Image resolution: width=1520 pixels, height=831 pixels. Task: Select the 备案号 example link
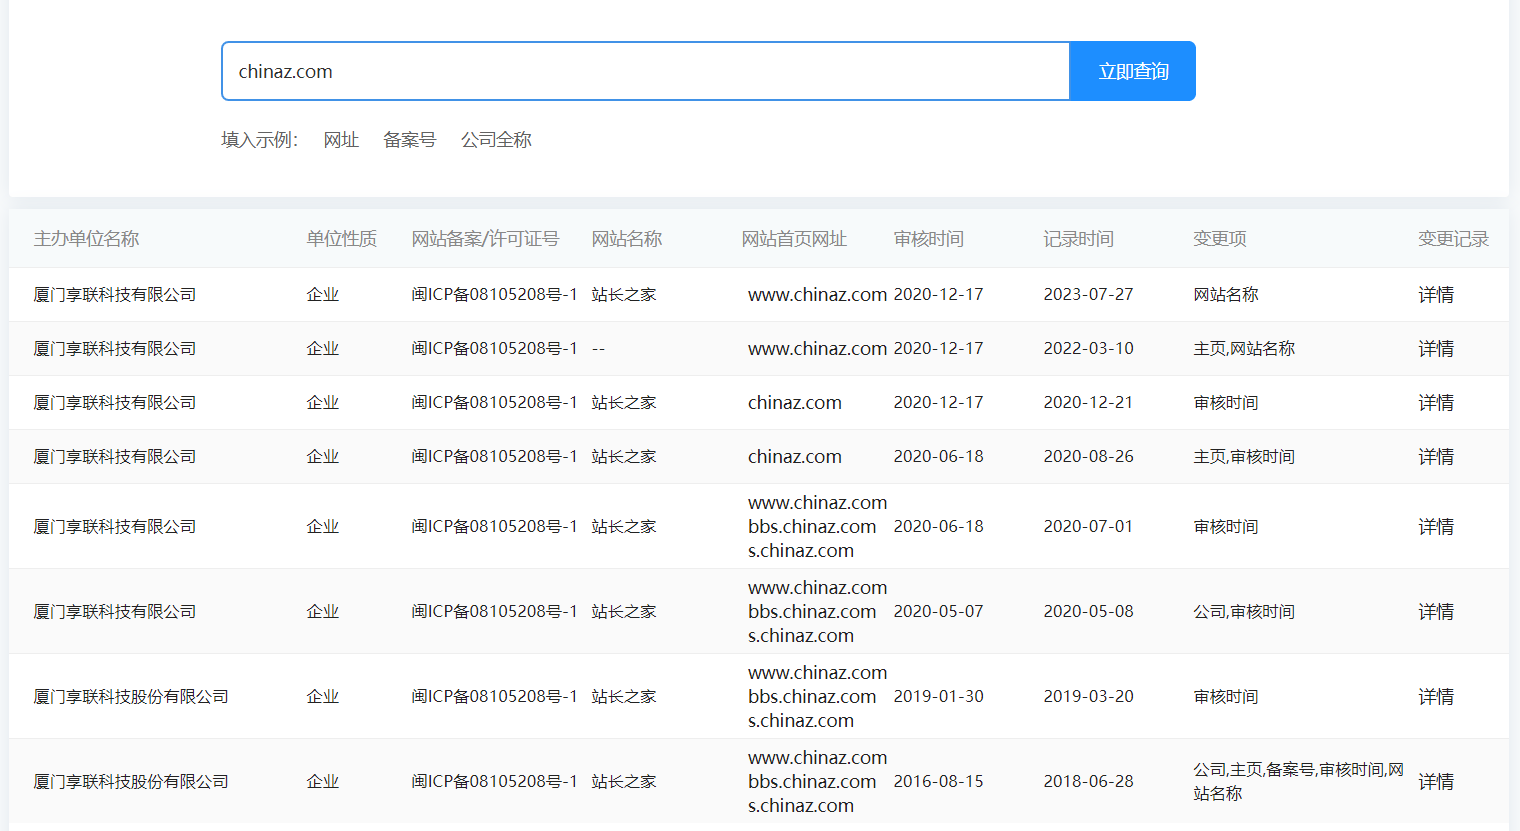(410, 140)
